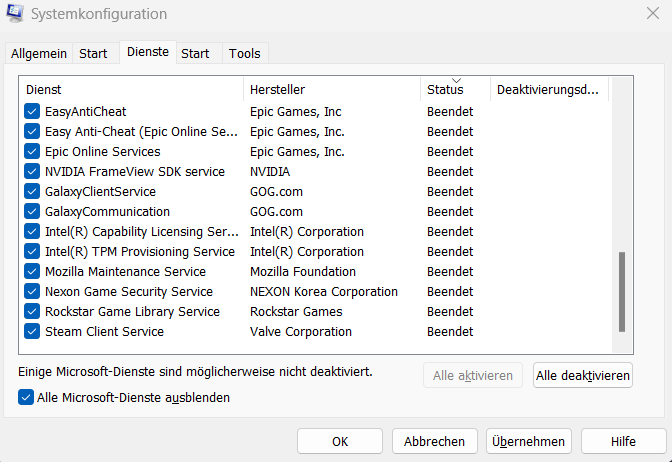Toggle Mozilla Maintenance Service checkbox
This screenshot has height=462, width=672.
(32, 272)
